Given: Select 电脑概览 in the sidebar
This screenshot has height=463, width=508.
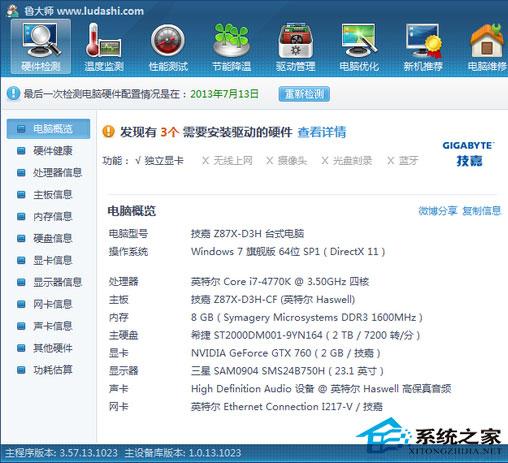Looking at the screenshot, I should 48,129.
